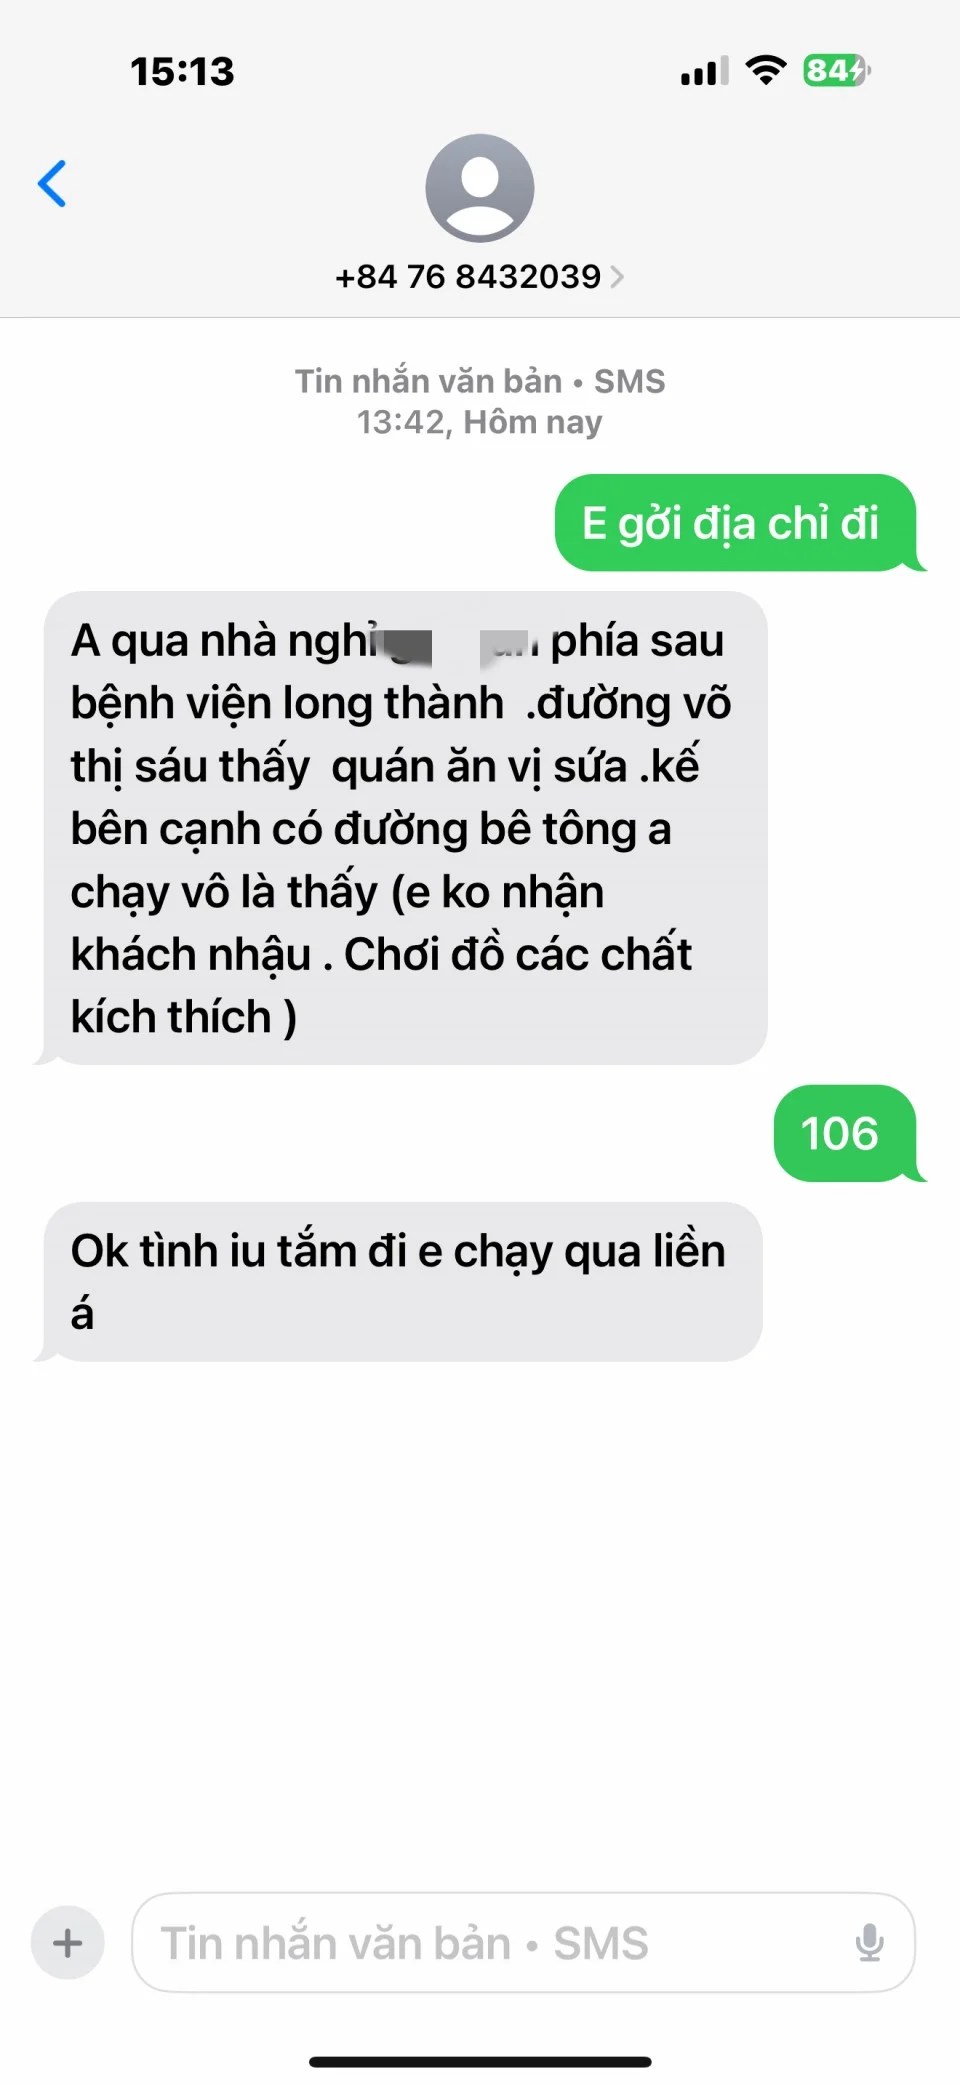The image size is (960, 2085).
Task: Tap the cellular signal bars
Action: coord(705,71)
